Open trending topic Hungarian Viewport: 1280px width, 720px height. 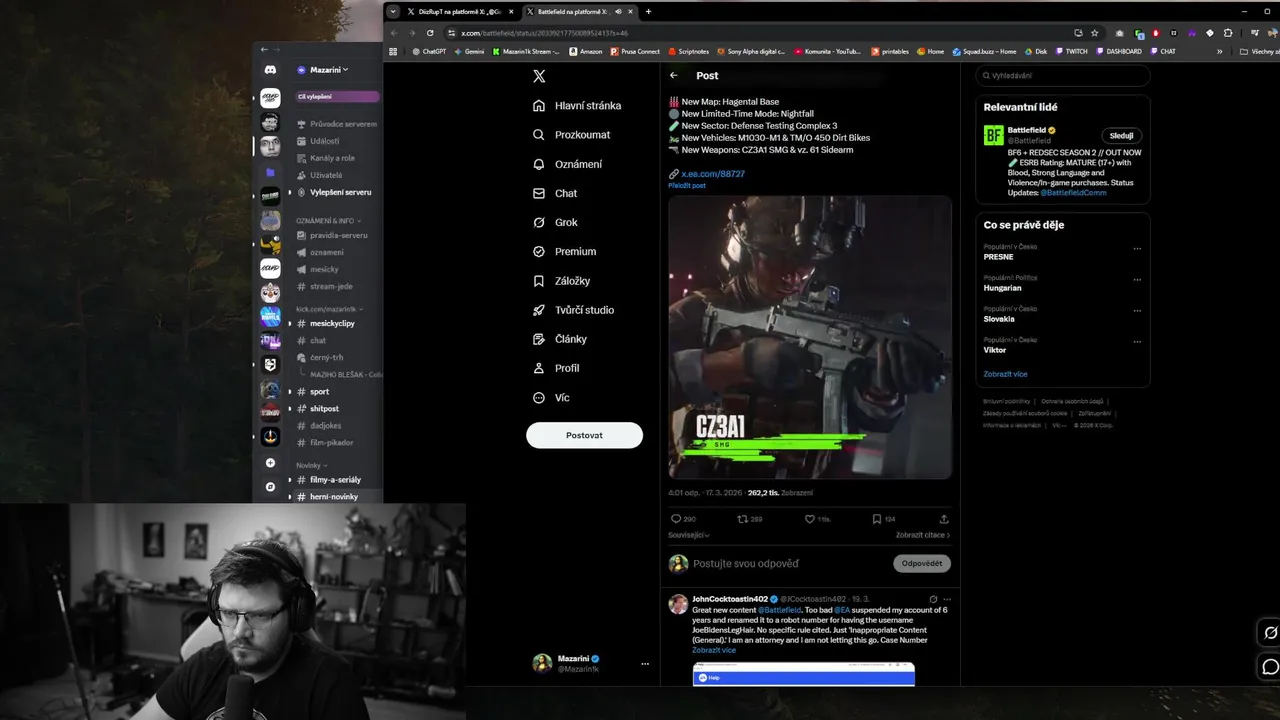[1002, 288]
